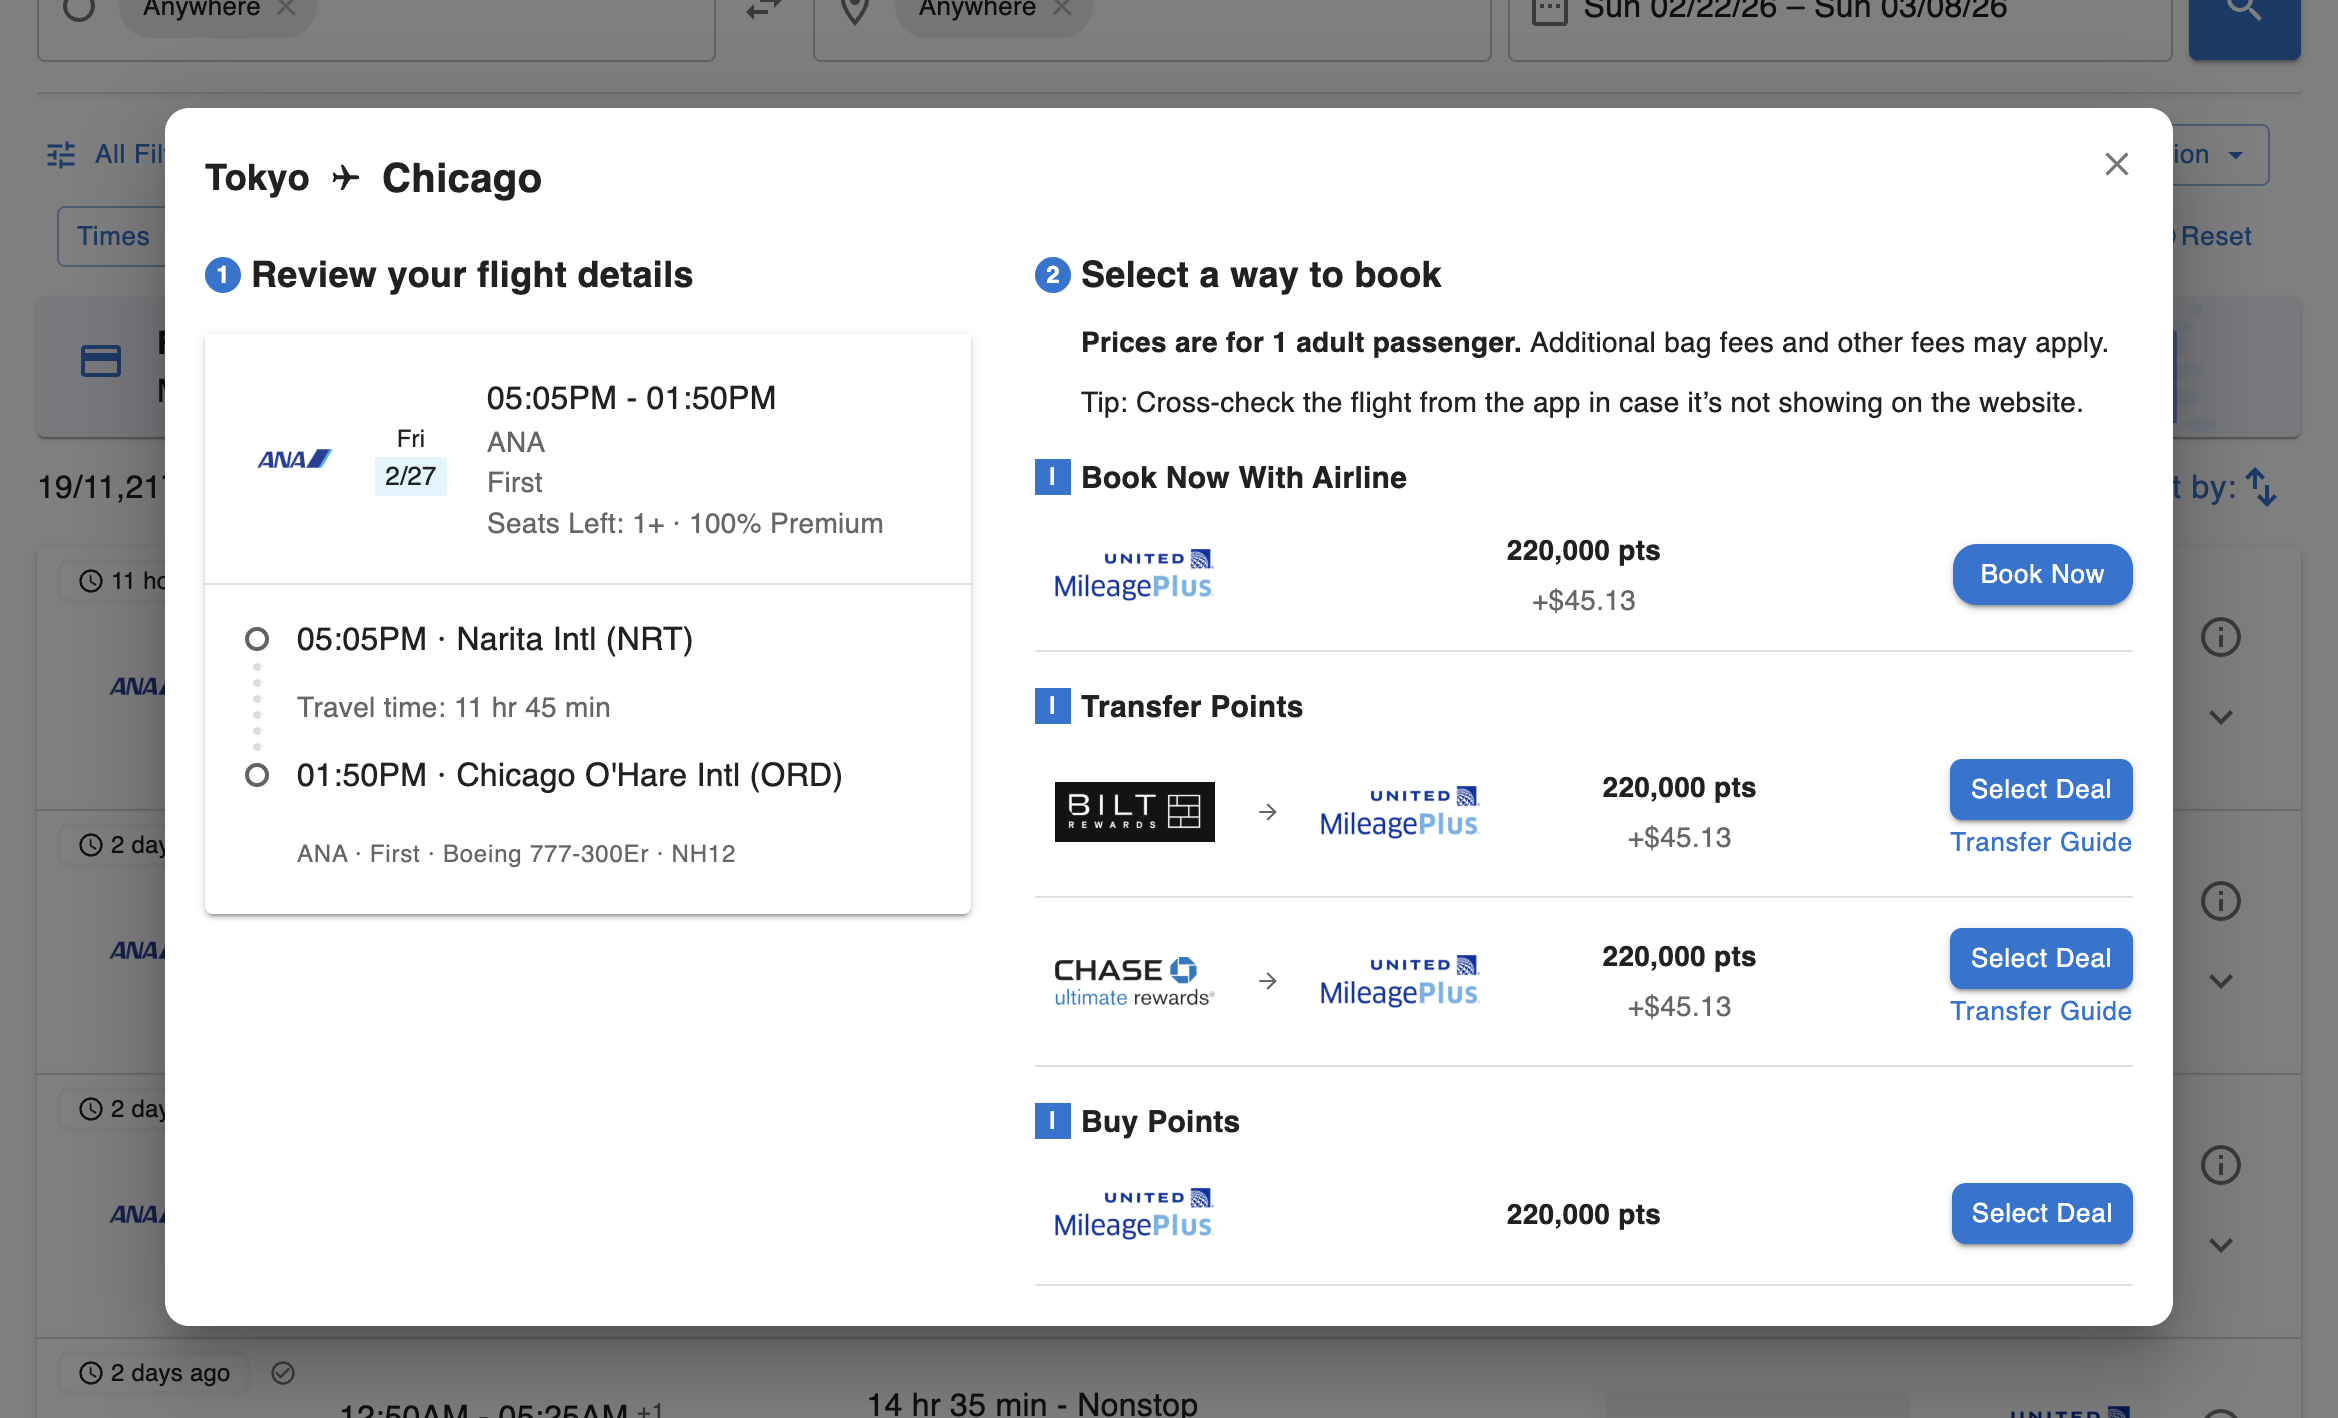Click the credit card icon in banner

click(101, 361)
